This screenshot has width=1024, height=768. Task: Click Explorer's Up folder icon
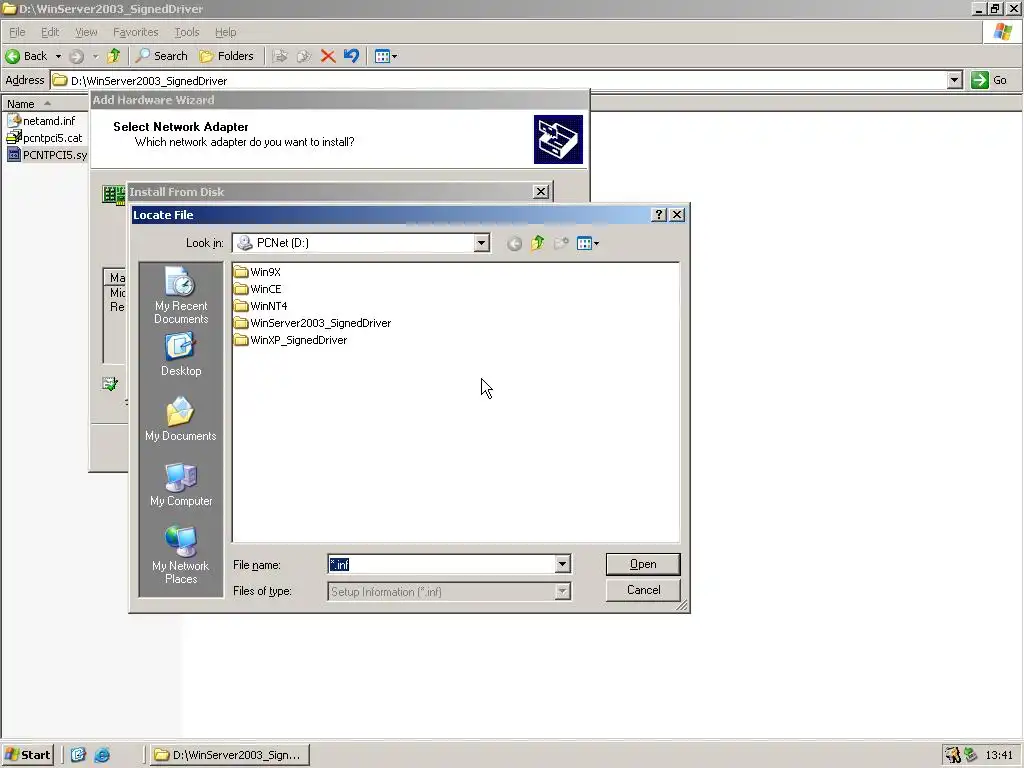pos(114,56)
